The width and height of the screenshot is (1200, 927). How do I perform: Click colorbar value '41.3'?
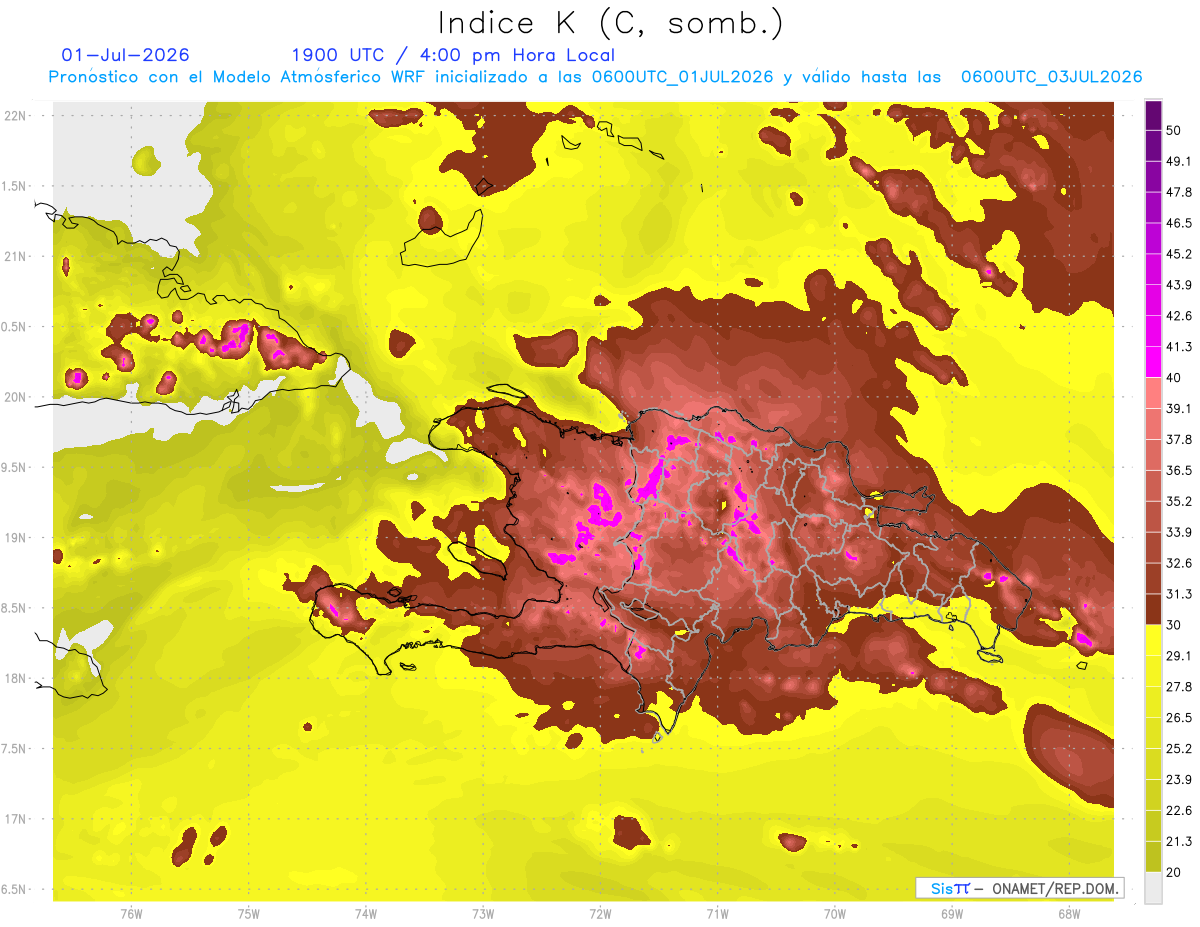tap(1178, 347)
